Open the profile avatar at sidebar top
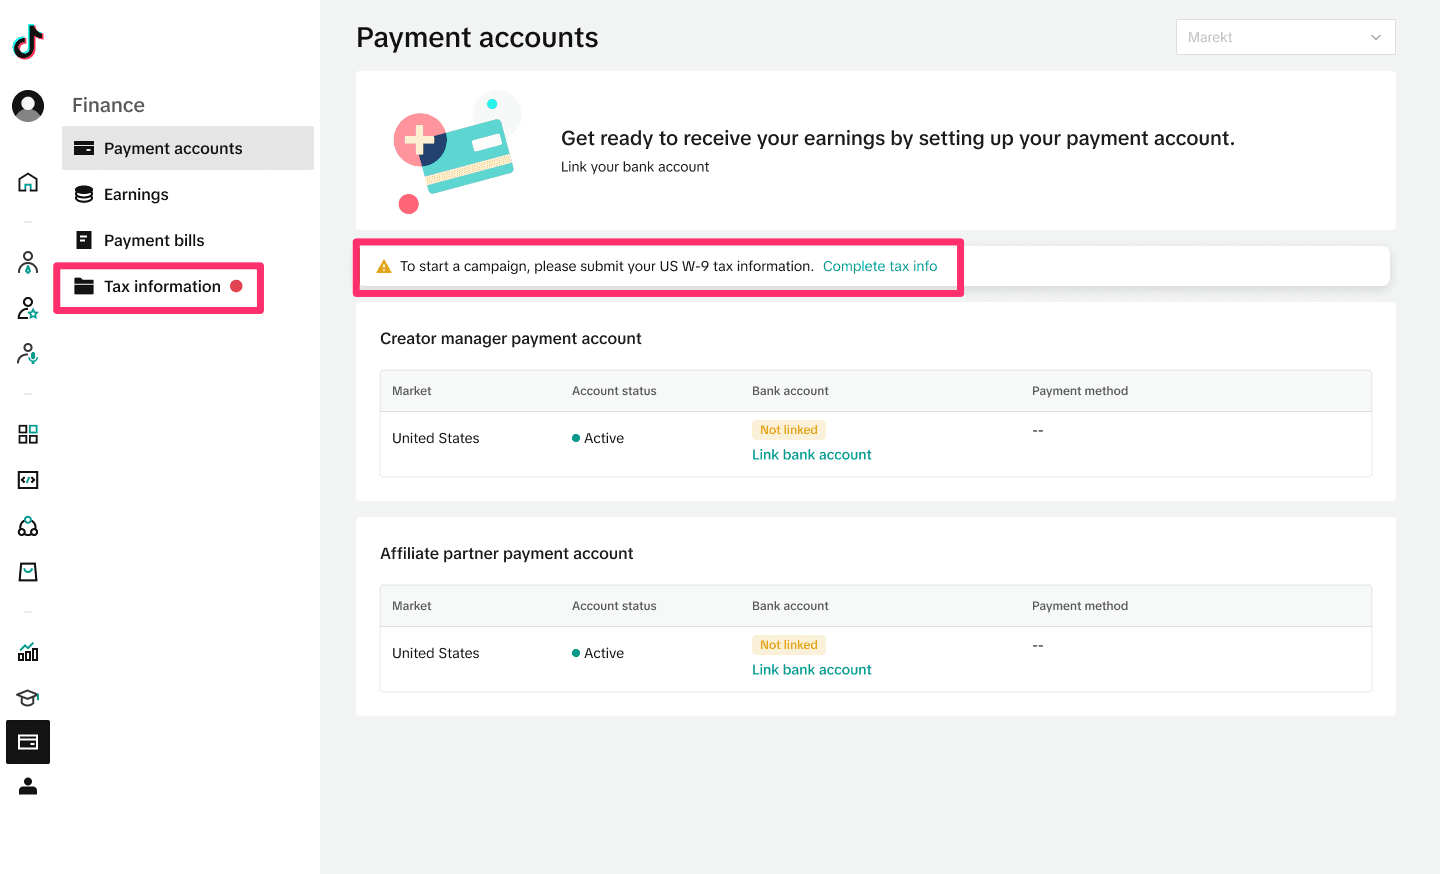The width and height of the screenshot is (1440, 874). 27,105
